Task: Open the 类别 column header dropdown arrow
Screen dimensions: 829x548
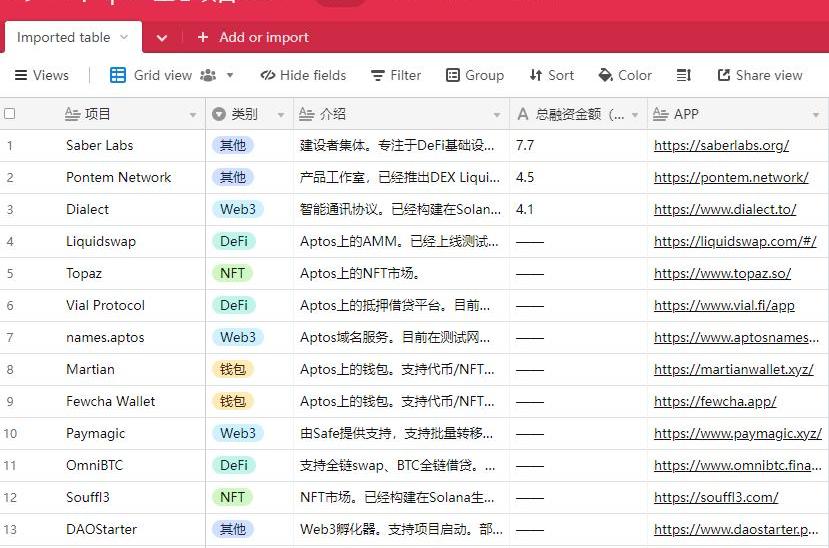Action: coord(280,115)
